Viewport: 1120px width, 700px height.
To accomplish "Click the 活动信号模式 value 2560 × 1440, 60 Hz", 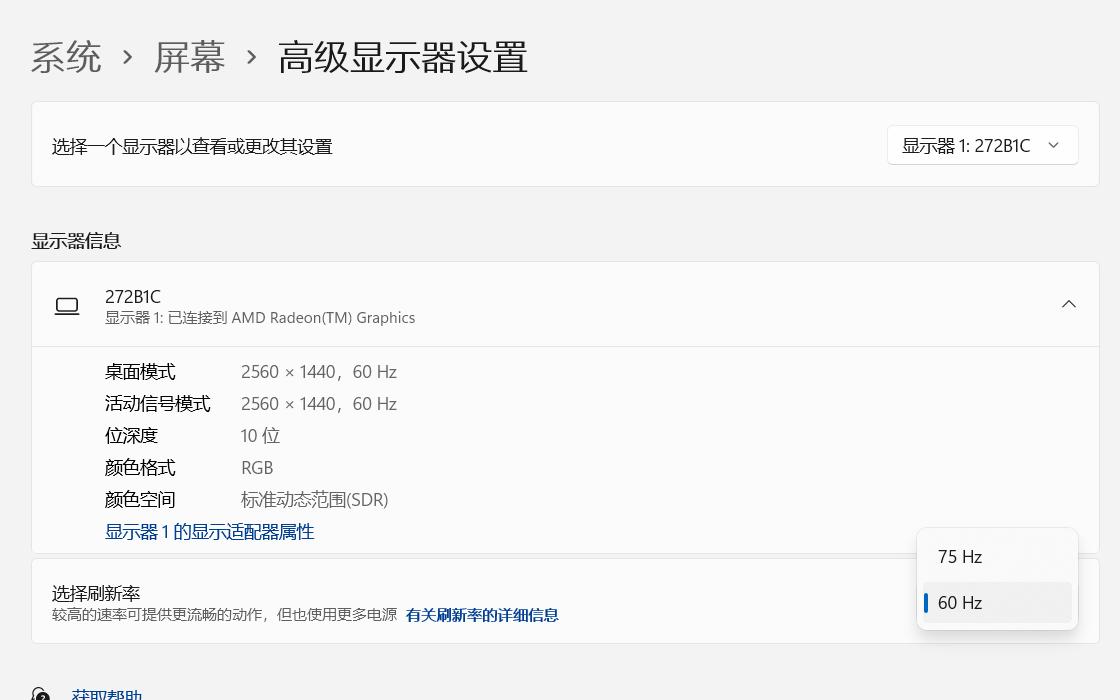I will pyautogui.click(x=318, y=403).
